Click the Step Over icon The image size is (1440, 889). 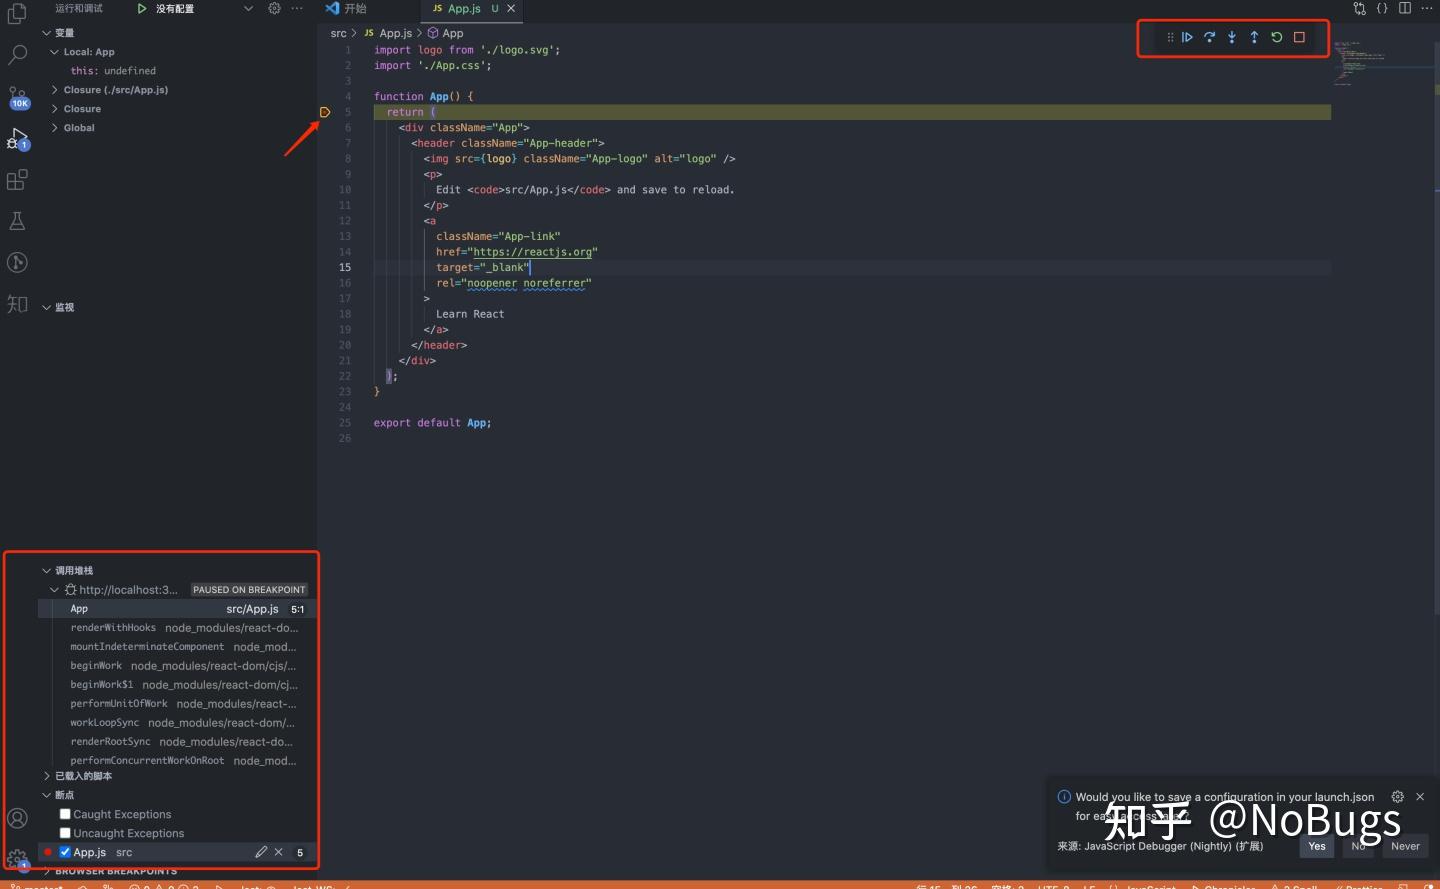tap(1209, 37)
